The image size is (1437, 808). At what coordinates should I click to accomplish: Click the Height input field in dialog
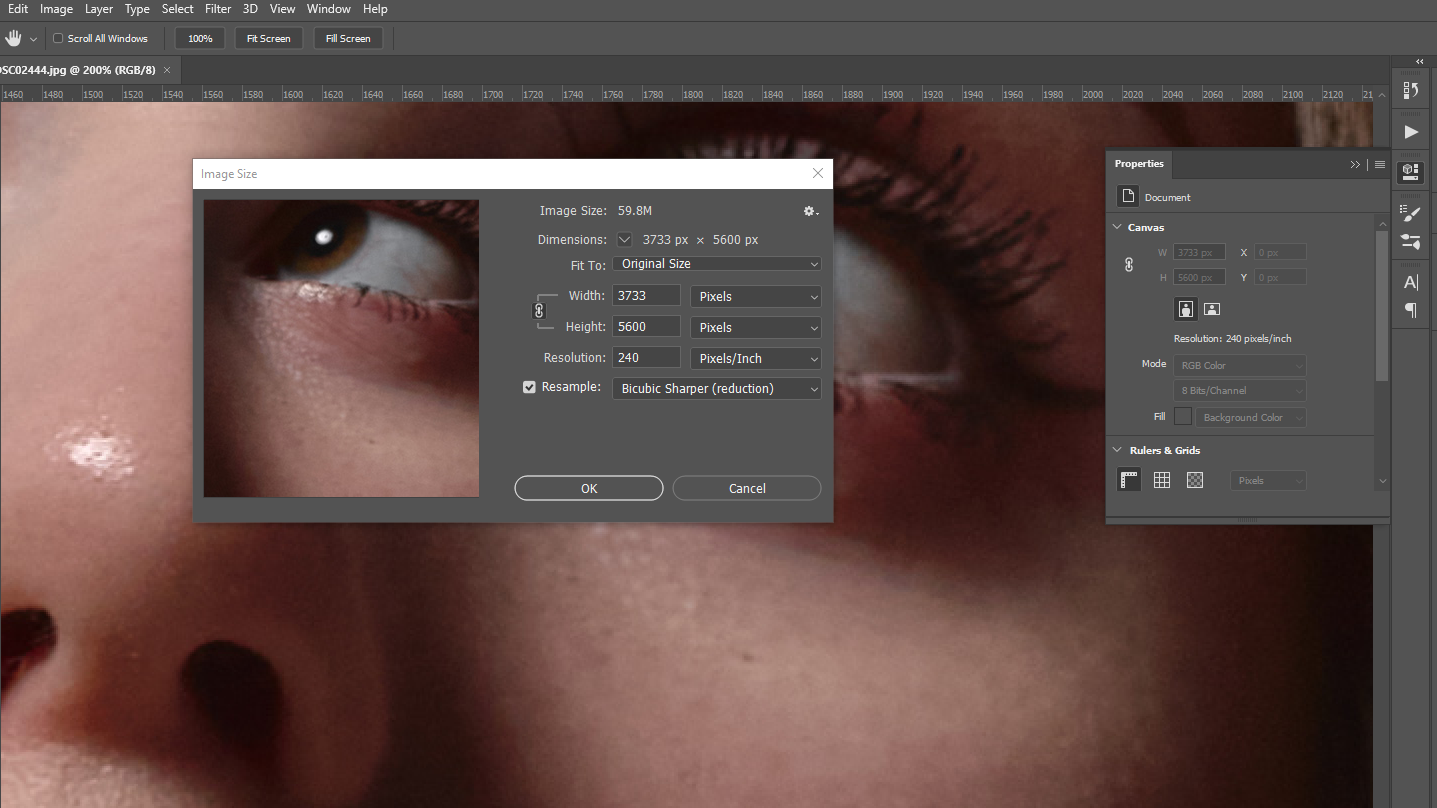coord(646,327)
